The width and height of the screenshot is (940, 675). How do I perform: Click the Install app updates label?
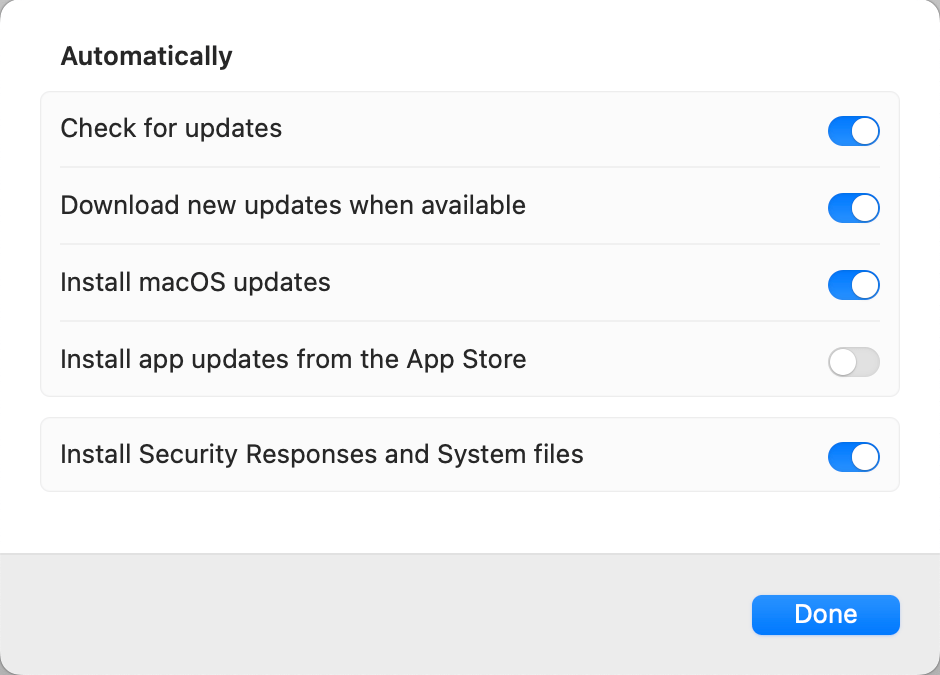tap(294, 360)
